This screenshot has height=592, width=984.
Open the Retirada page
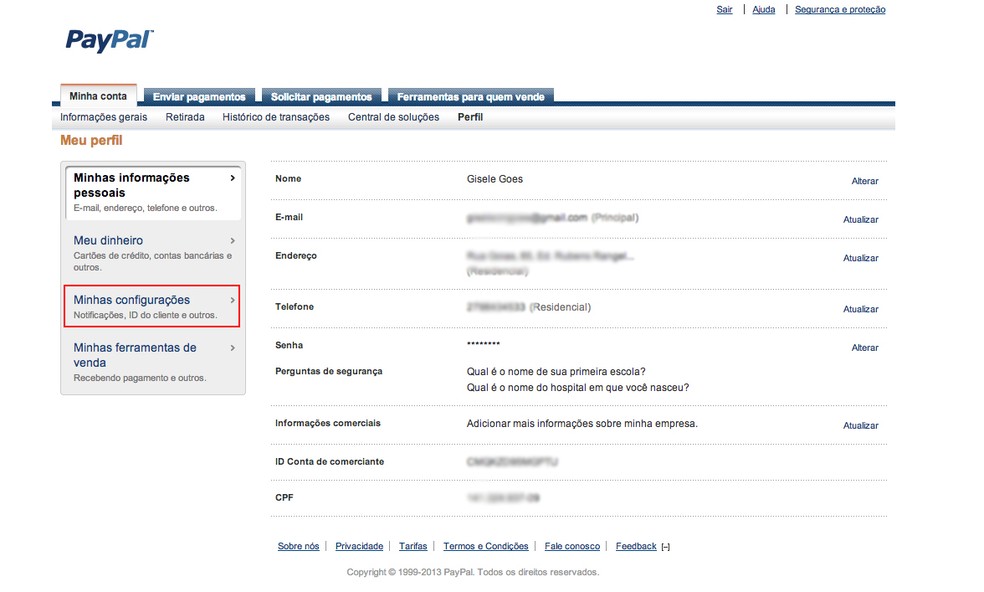(x=184, y=116)
